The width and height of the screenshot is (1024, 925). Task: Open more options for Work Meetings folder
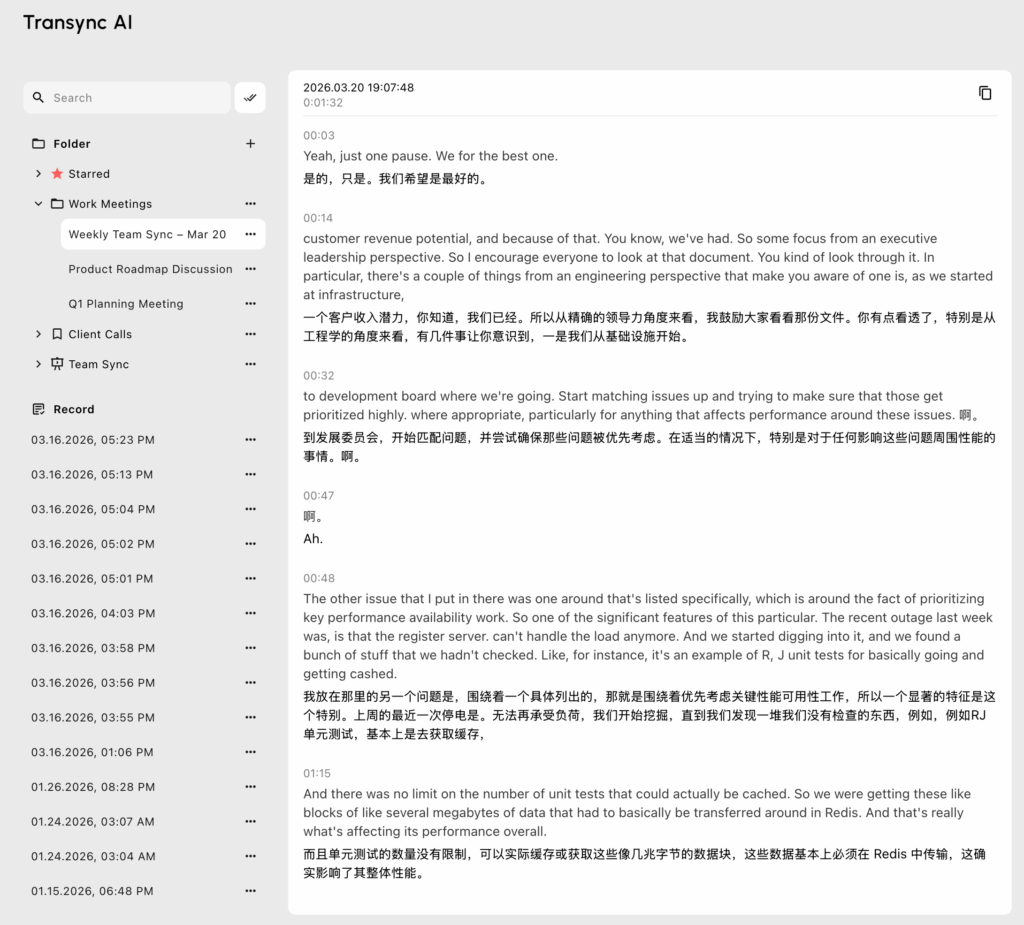(250, 204)
